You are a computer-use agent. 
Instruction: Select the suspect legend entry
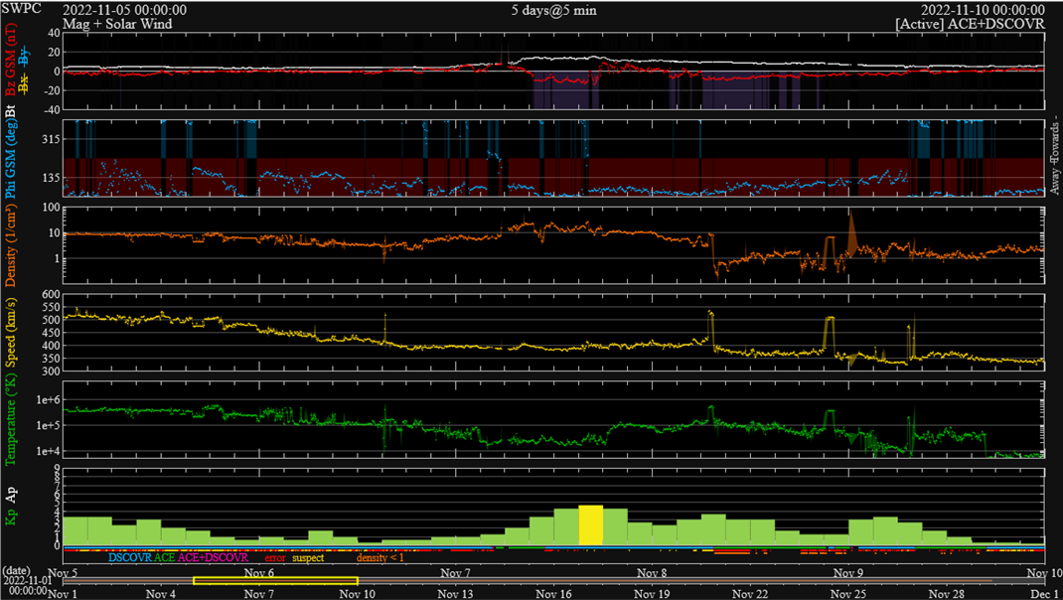[x=308, y=557]
